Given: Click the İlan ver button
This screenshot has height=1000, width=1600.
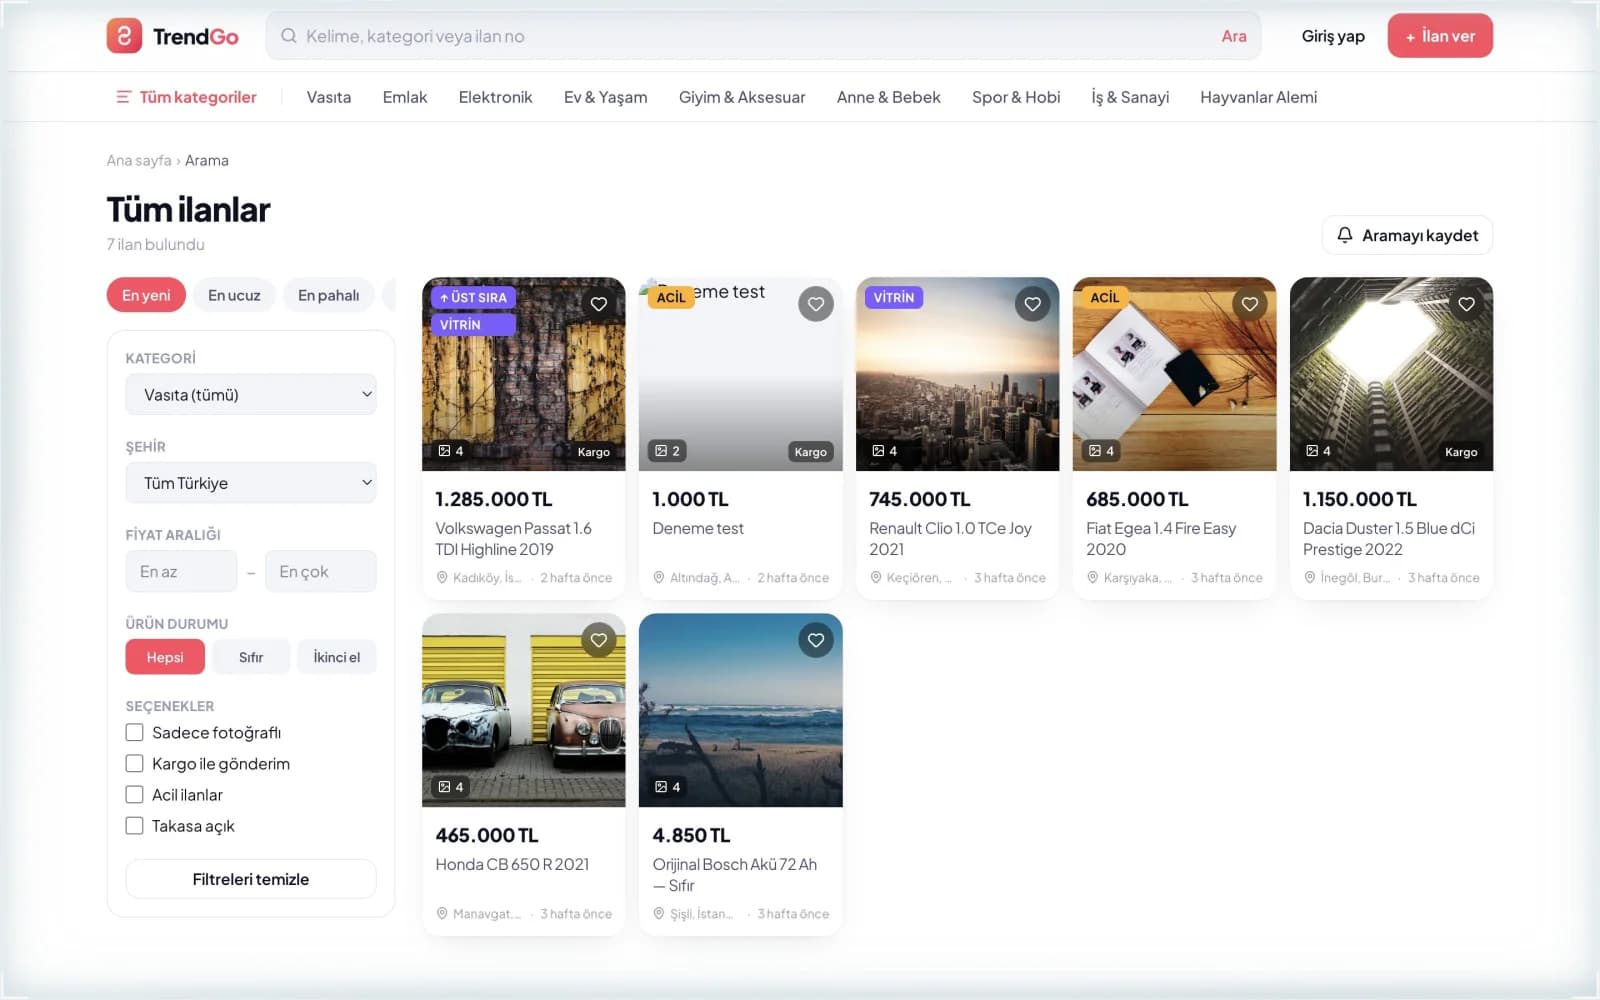Looking at the screenshot, I should click(x=1440, y=36).
